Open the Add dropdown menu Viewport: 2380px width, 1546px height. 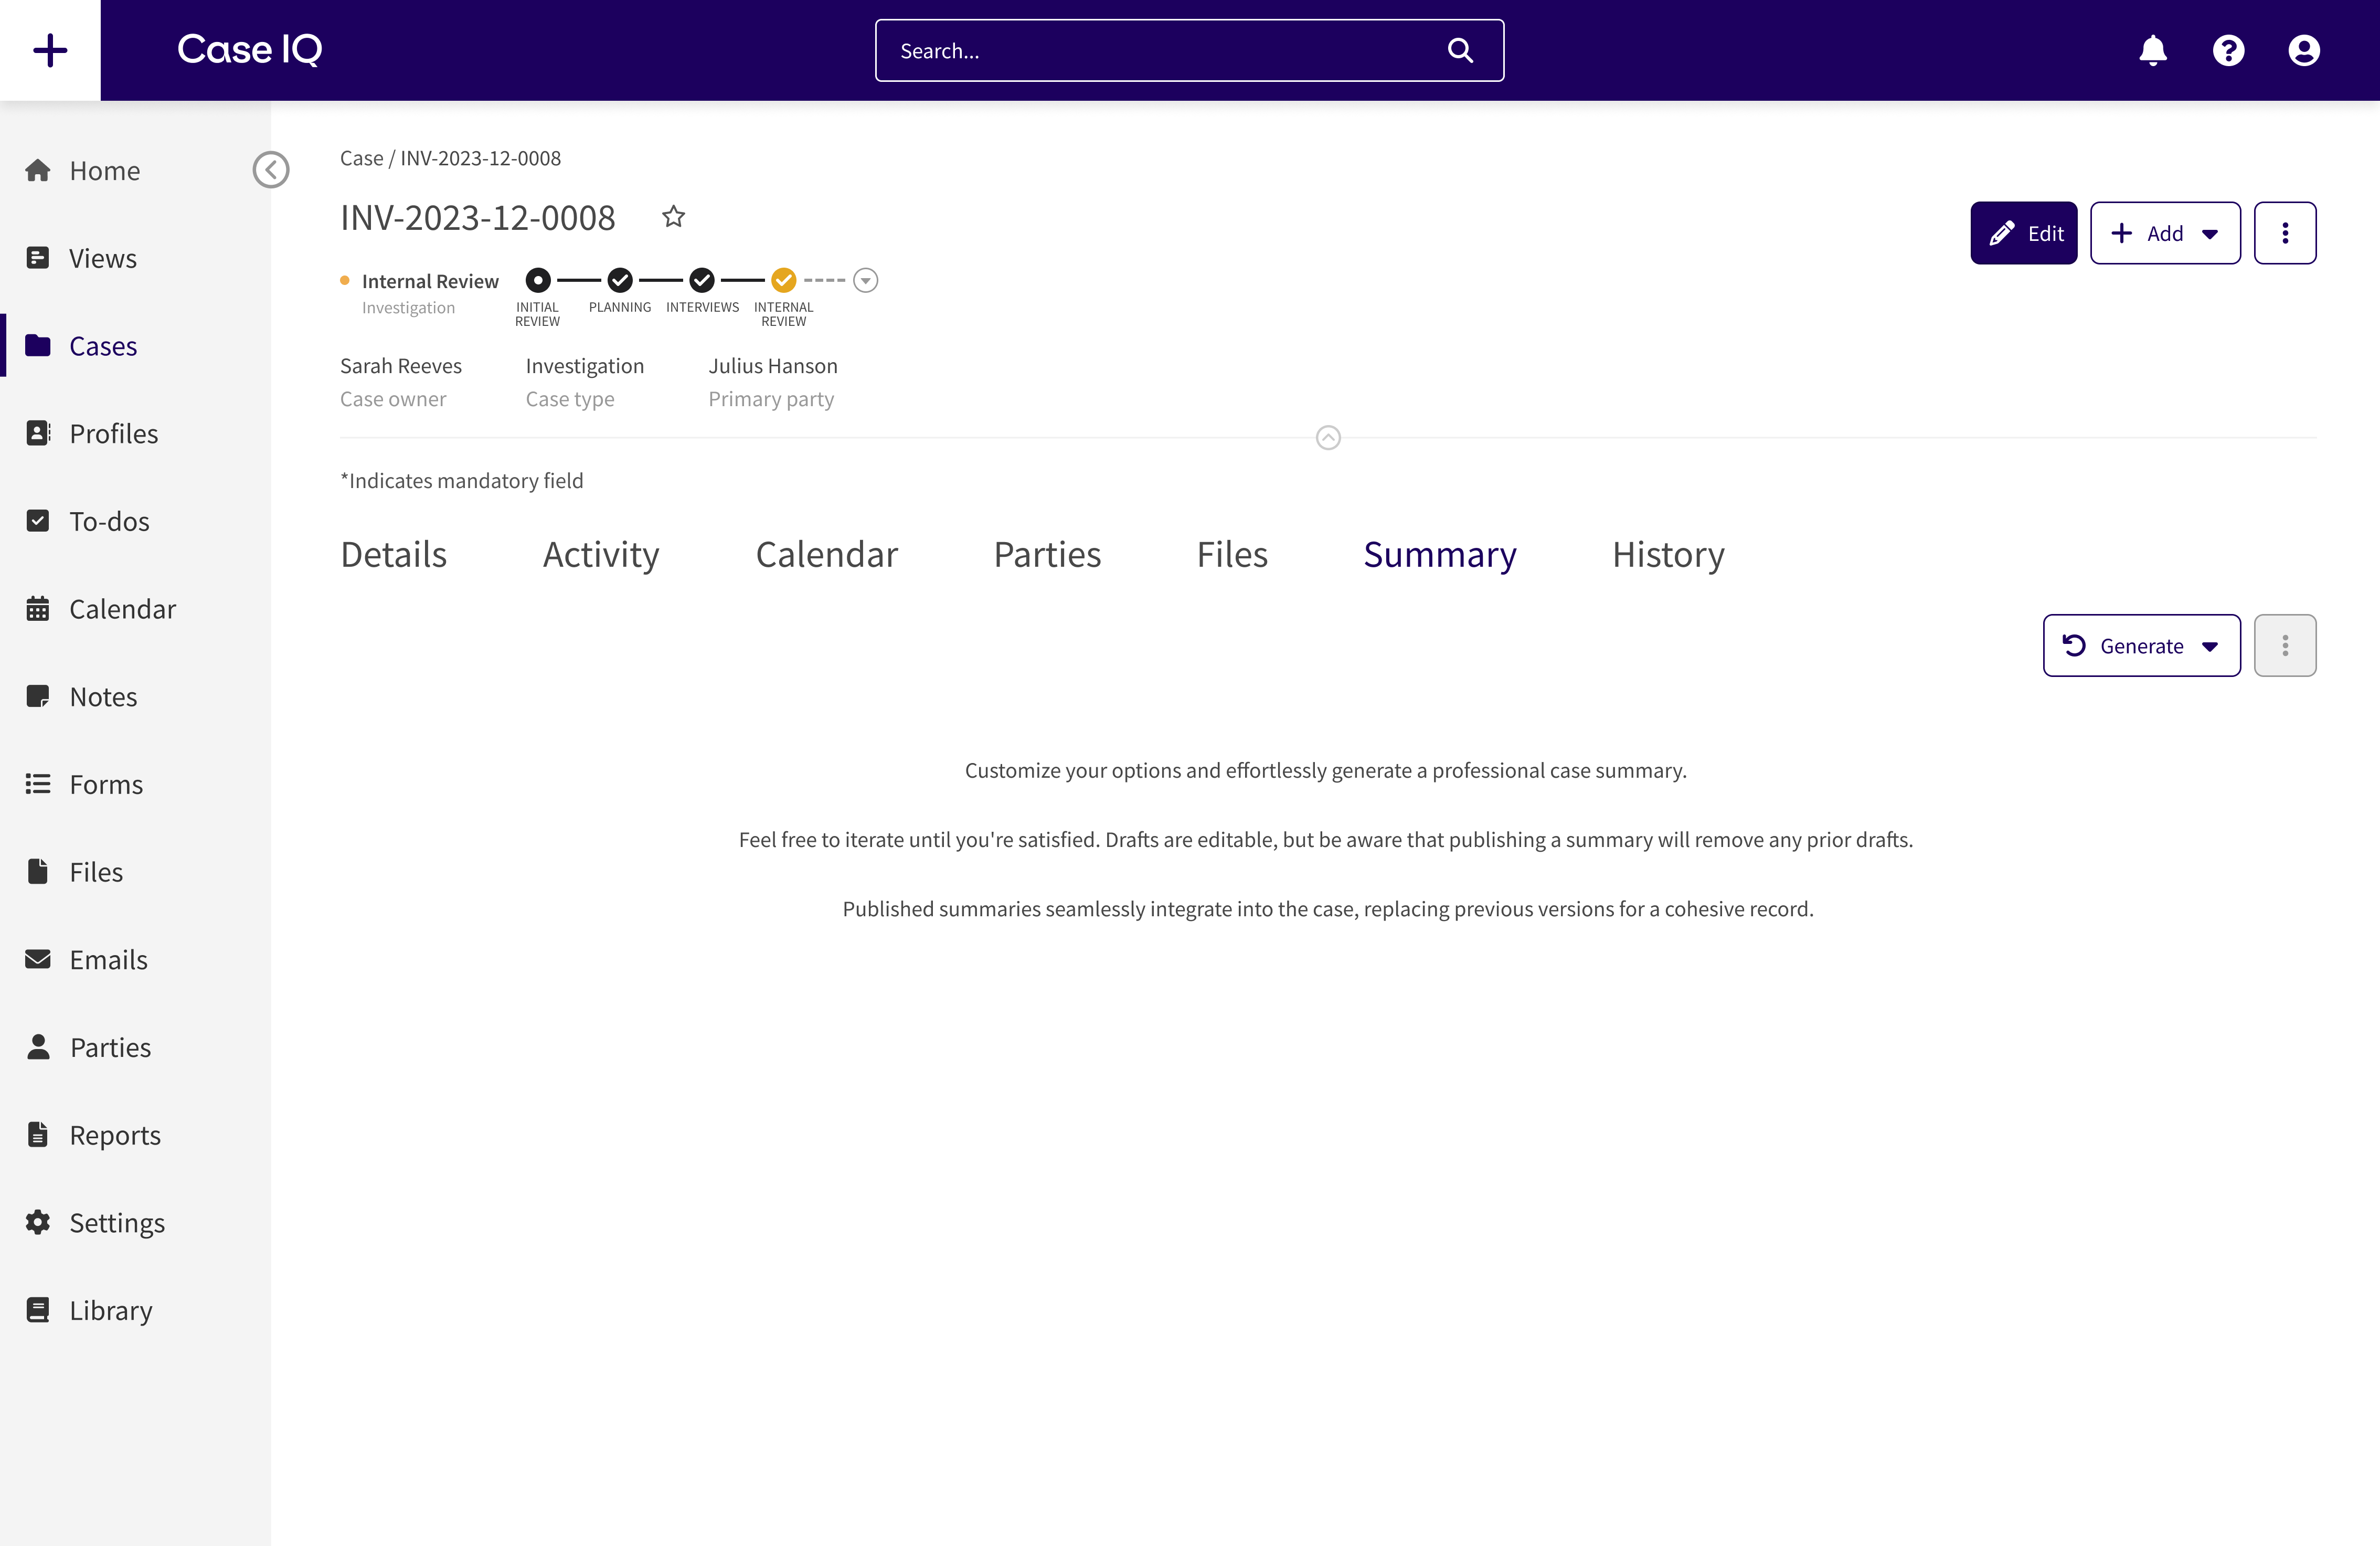(2164, 233)
